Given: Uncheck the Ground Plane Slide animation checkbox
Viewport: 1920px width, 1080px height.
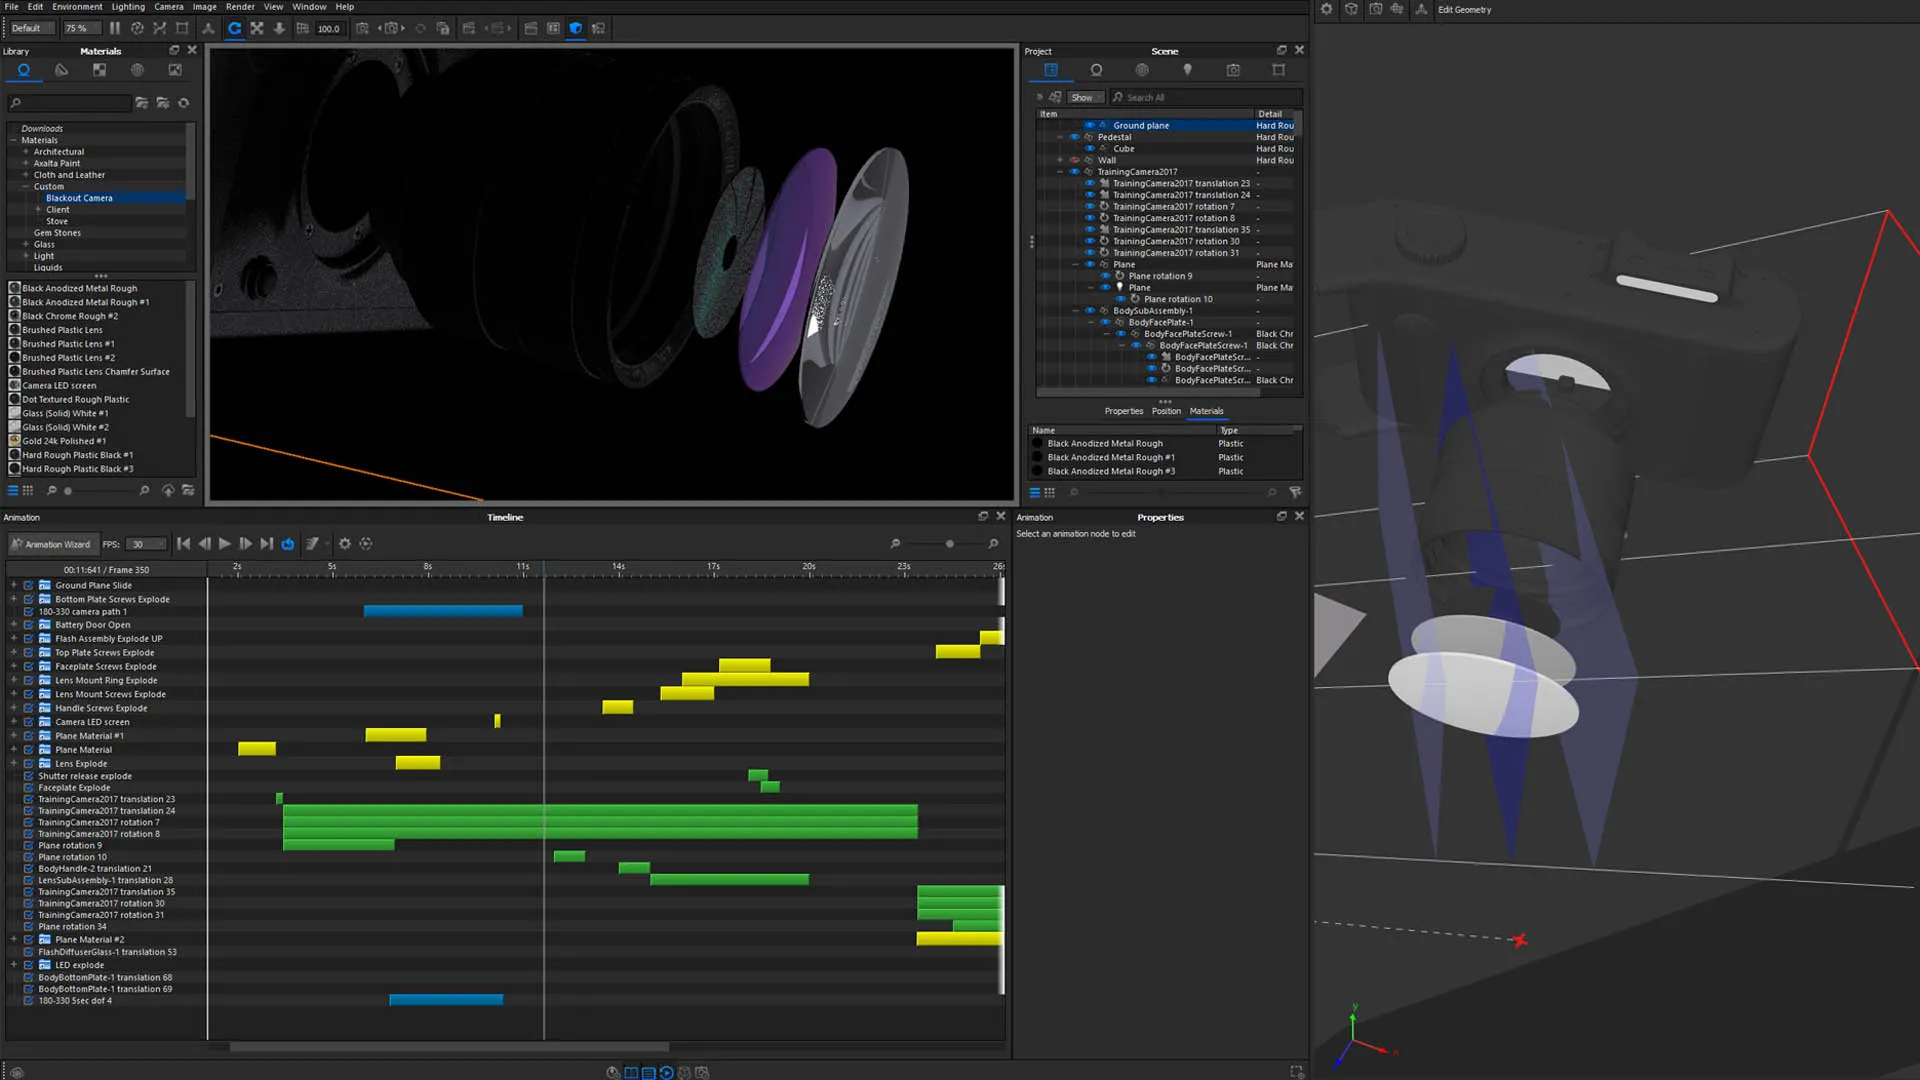Looking at the screenshot, I should click(29, 586).
